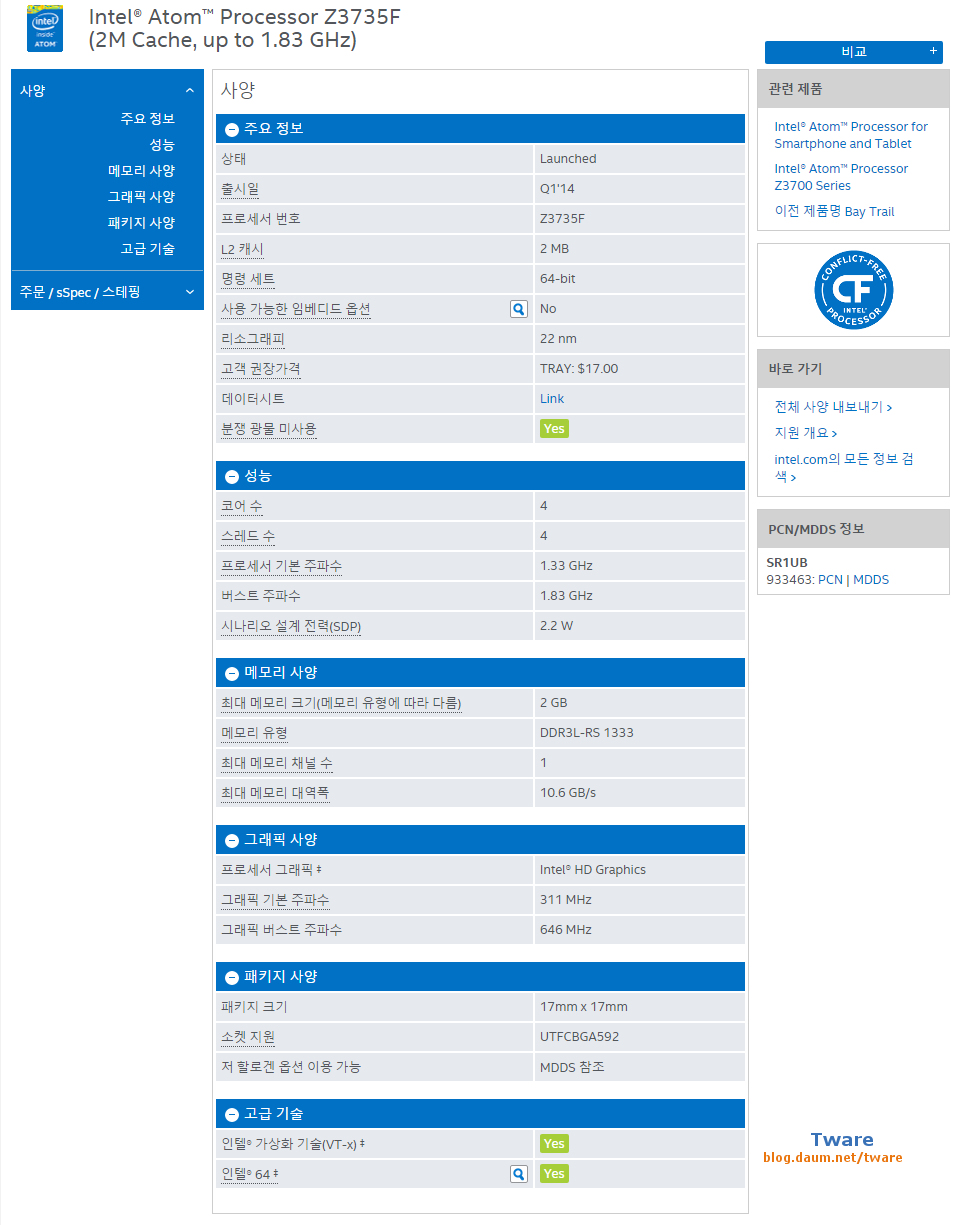Click 전체 사양 내보내기 link
This screenshot has height=1225, width=961.
833,407
